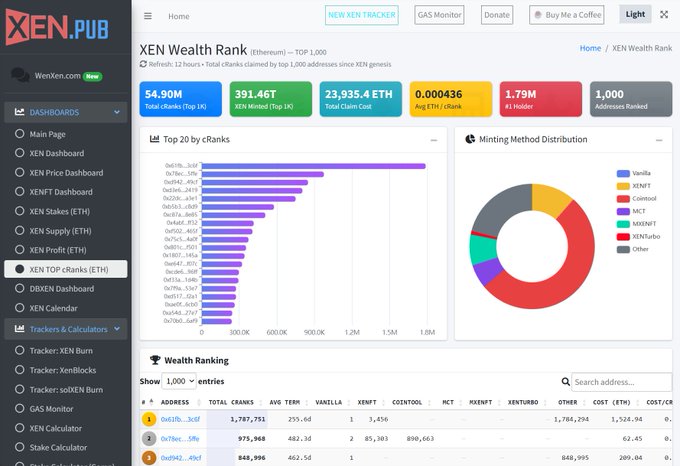The height and width of the screenshot is (466, 680).
Task: Select XEN TOP cRanks (ETH)
Action: (x=66, y=269)
